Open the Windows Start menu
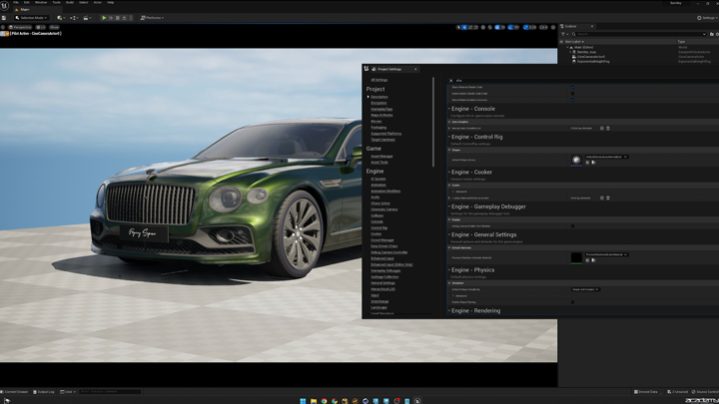 tap(303, 401)
